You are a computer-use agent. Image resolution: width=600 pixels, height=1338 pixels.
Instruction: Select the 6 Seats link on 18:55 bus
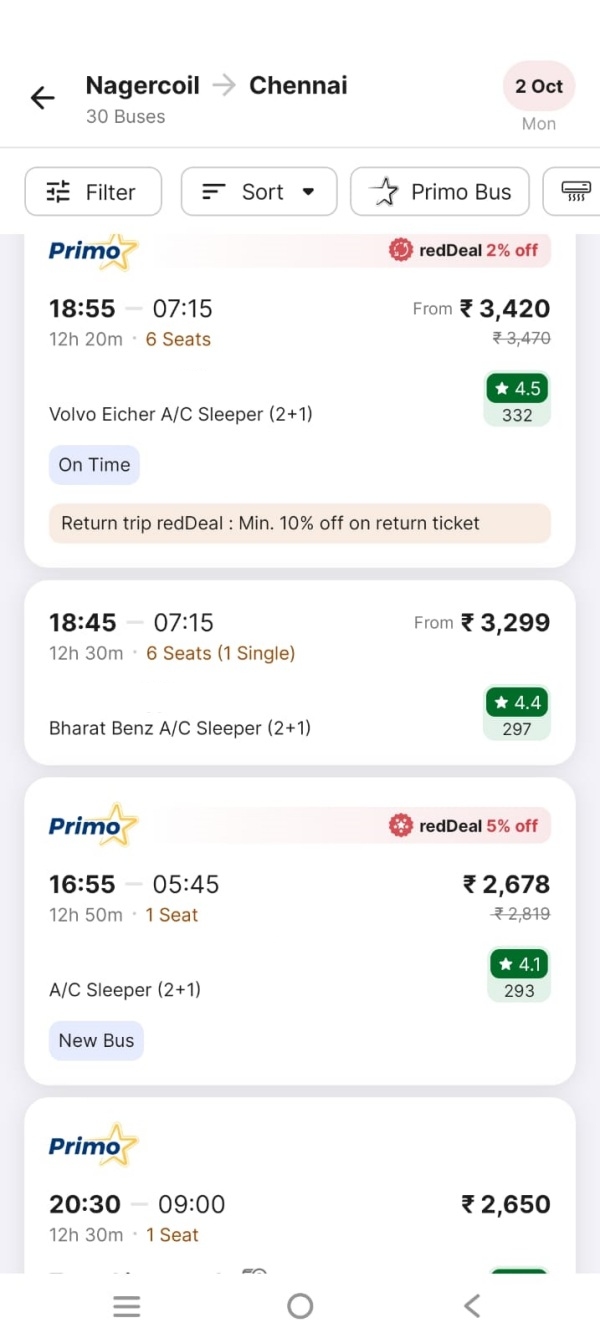178,339
